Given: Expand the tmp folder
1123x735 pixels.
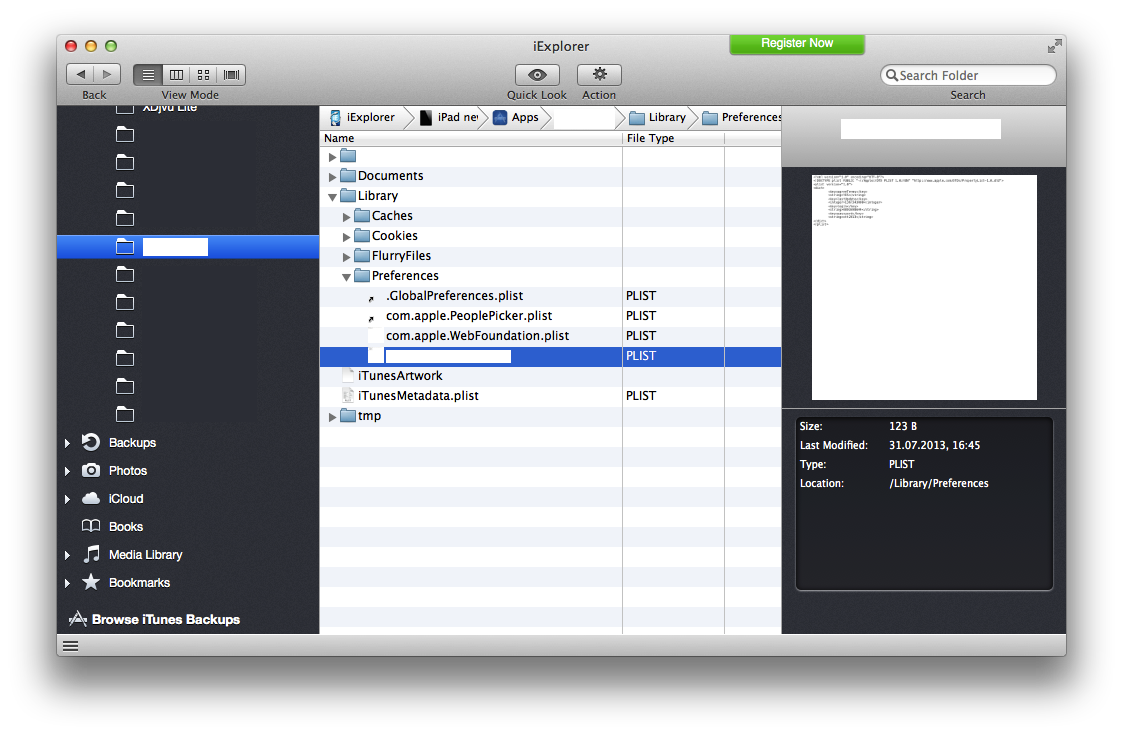Looking at the screenshot, I should (332, 416).
